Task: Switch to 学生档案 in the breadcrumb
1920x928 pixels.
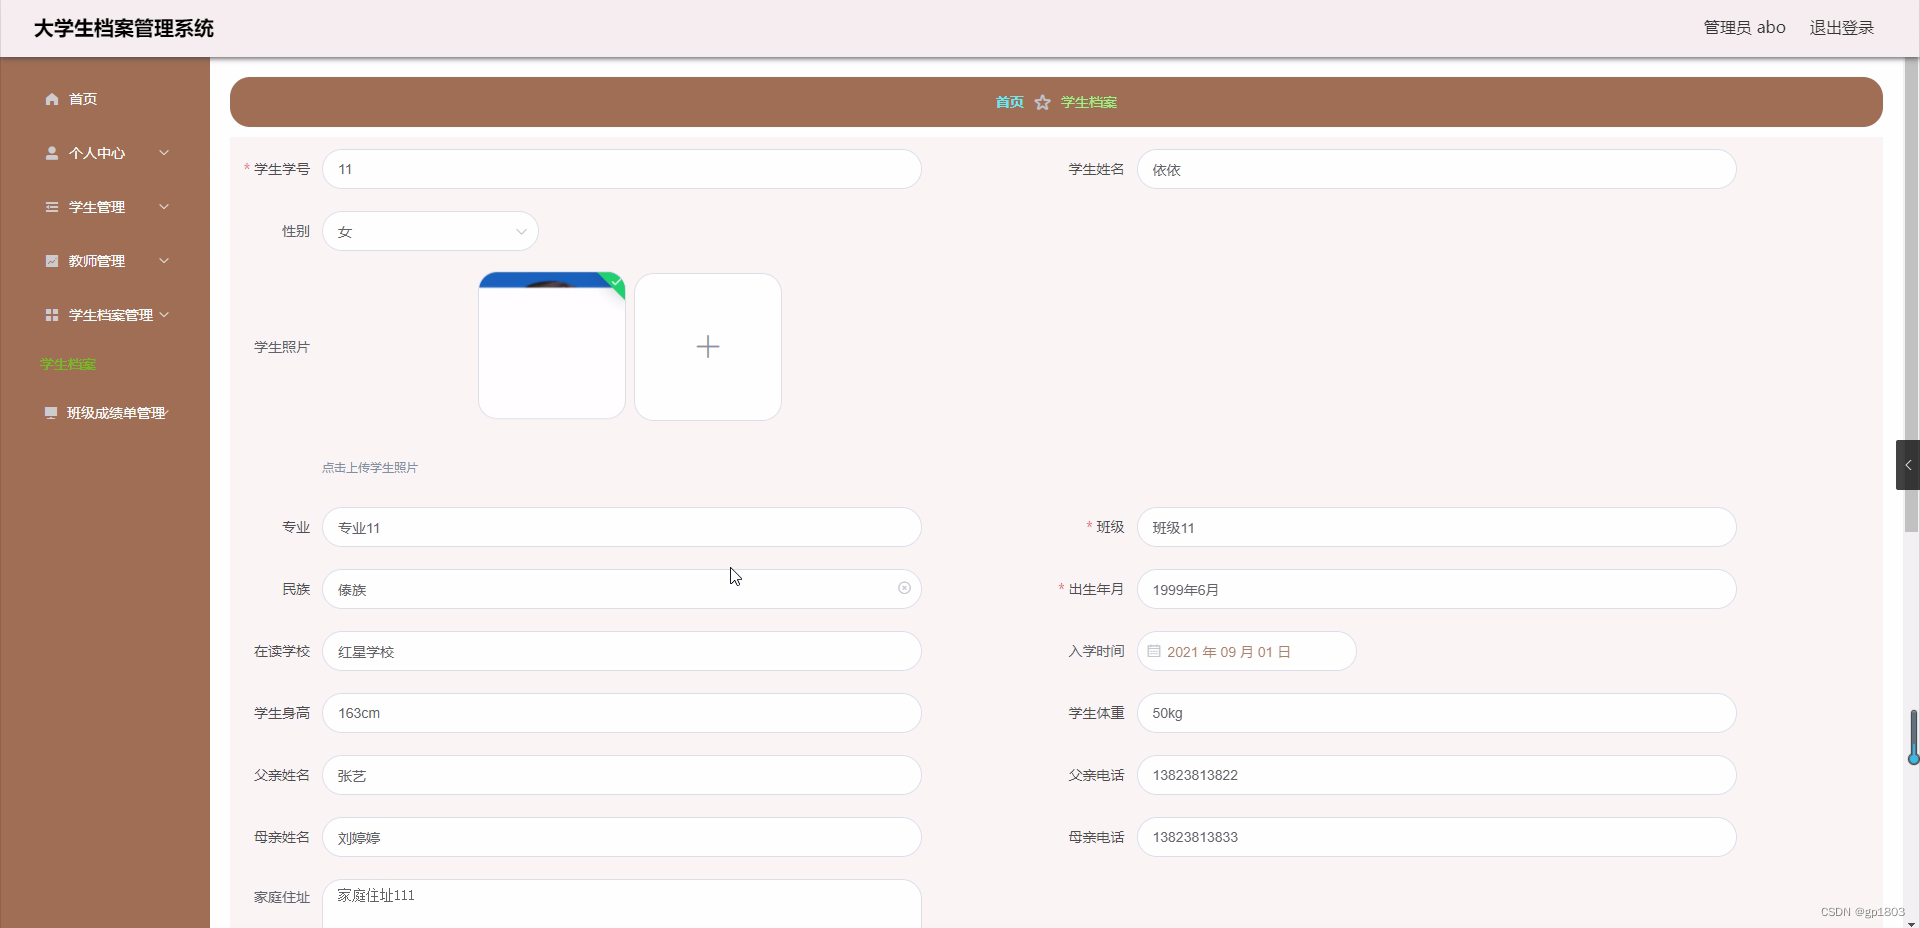Action: coord(1089,102)
